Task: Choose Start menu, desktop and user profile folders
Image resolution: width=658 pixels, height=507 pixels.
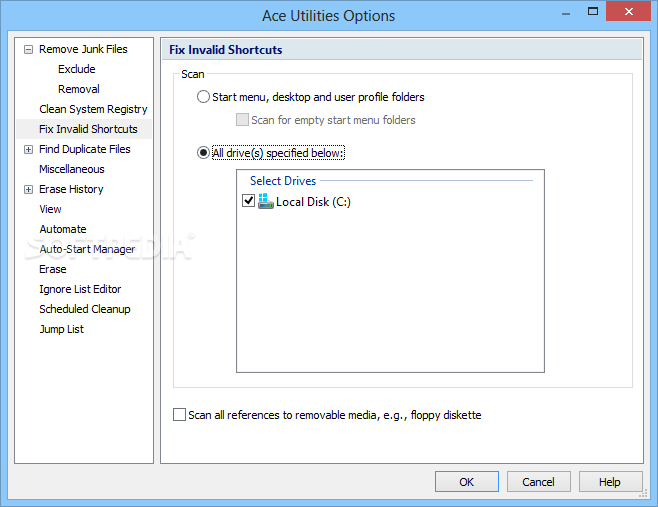Action: [x=311, y=97]
